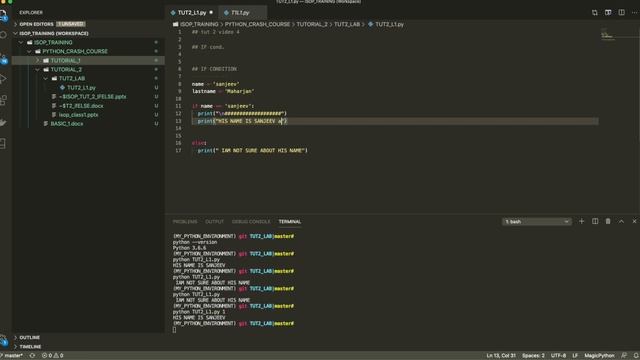Viewport: 640px width, 360px height.
Task: Open Source Control view in the activity bar
Action: pyautogui.click(x=3, y=59)
